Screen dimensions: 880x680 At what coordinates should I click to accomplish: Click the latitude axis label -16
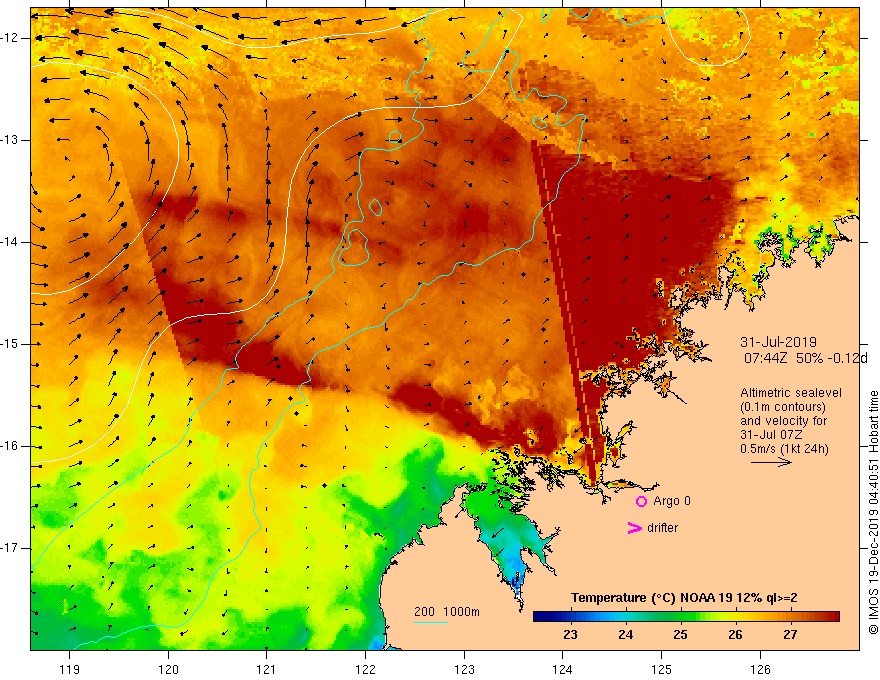pos(10,446)
